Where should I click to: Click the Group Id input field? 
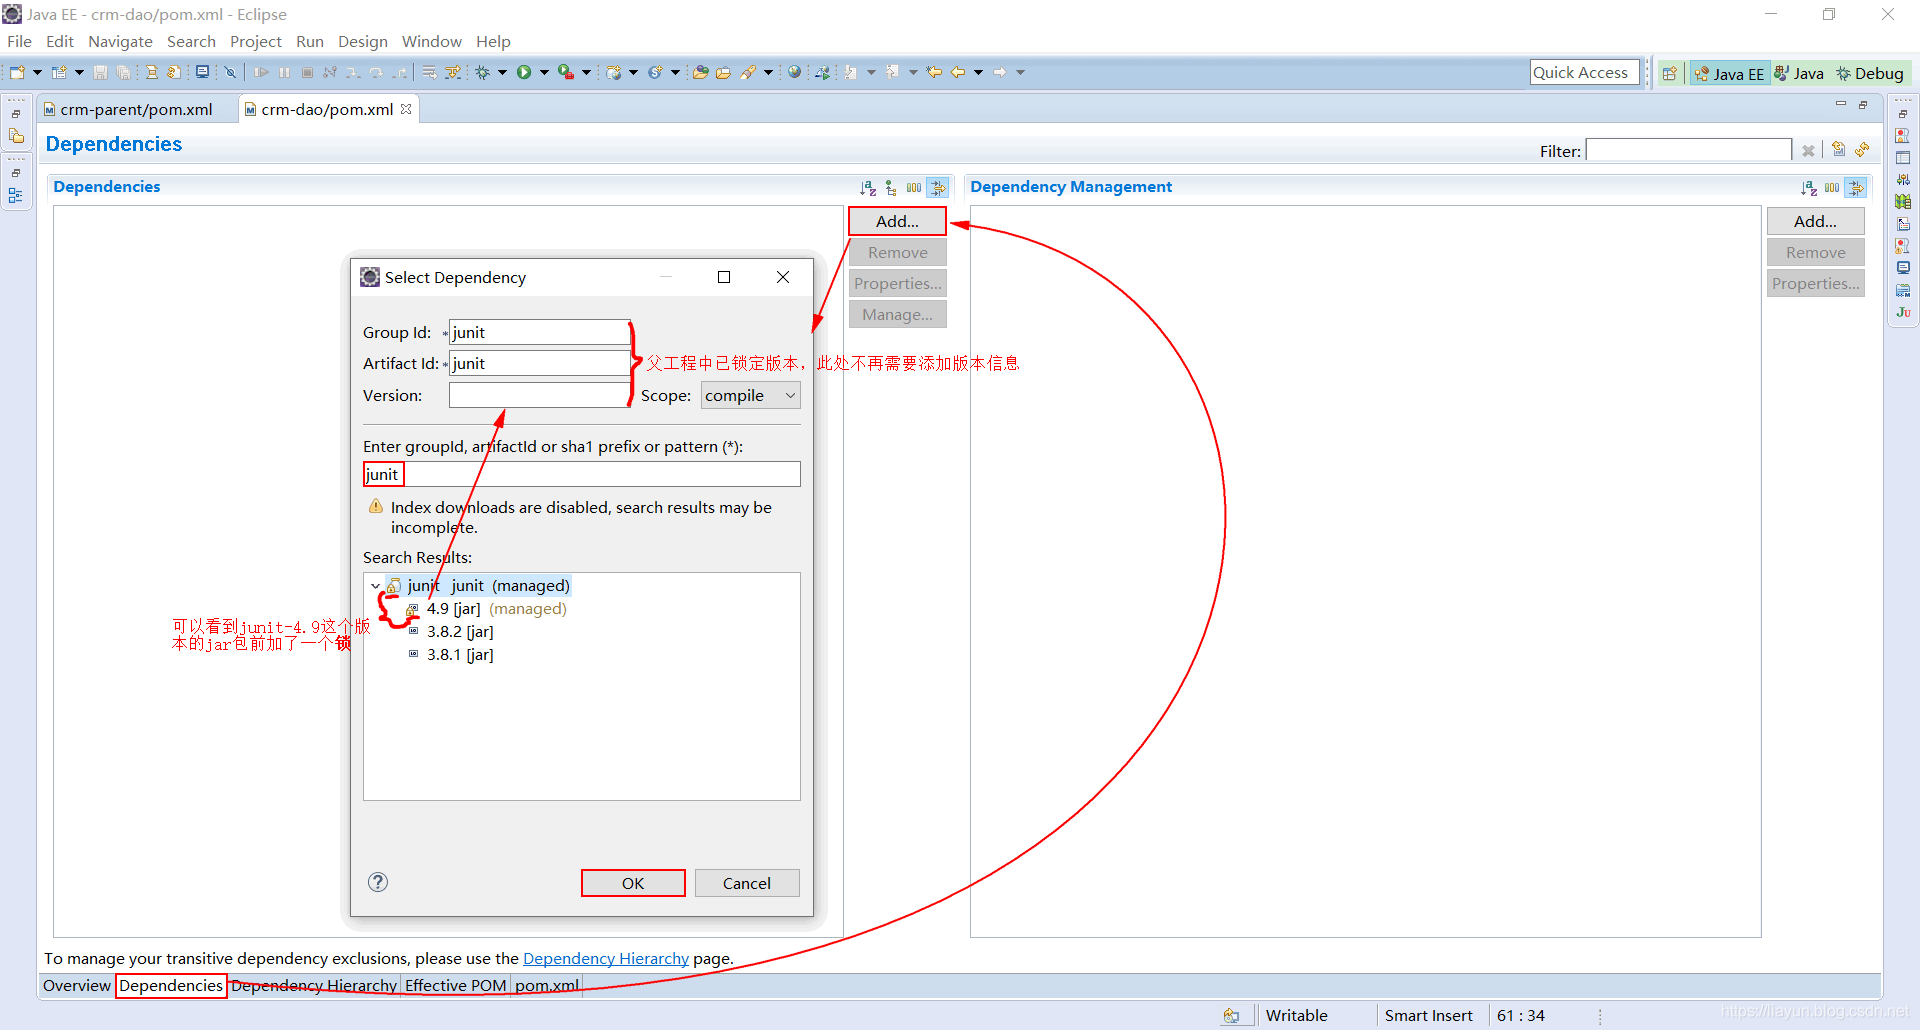coord(539,332)
